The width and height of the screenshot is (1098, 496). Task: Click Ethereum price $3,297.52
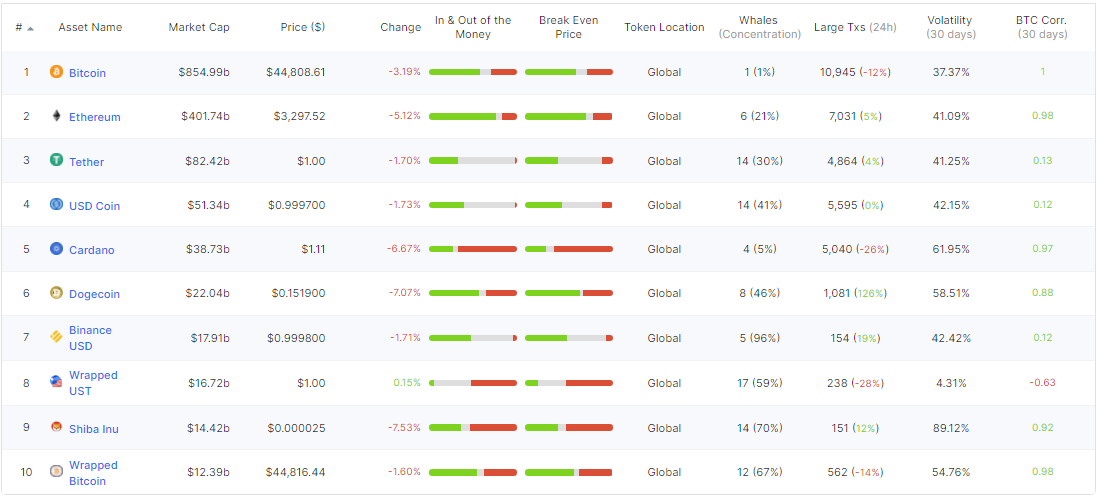[299, 116]
